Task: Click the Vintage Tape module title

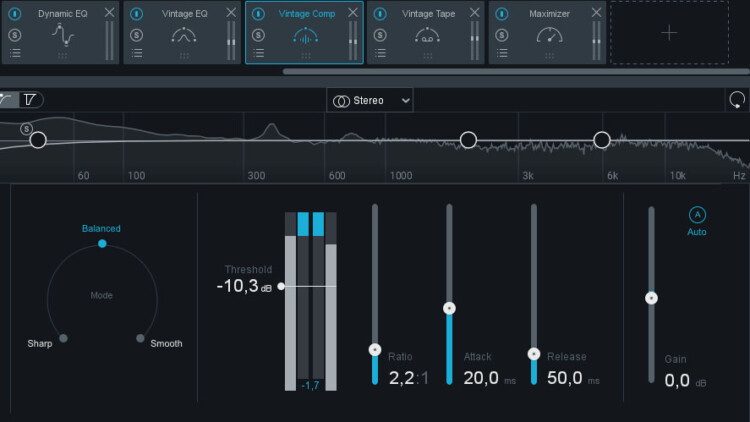Action: click(x=429, y=14)
